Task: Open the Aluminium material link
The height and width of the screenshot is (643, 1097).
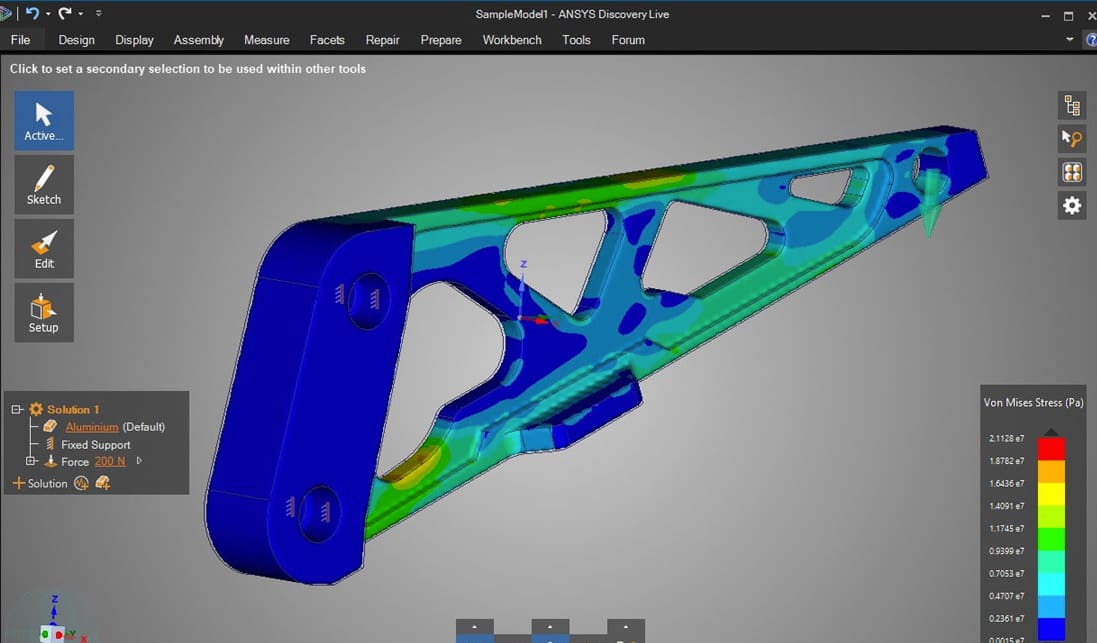Action: (x=92, y=427)
